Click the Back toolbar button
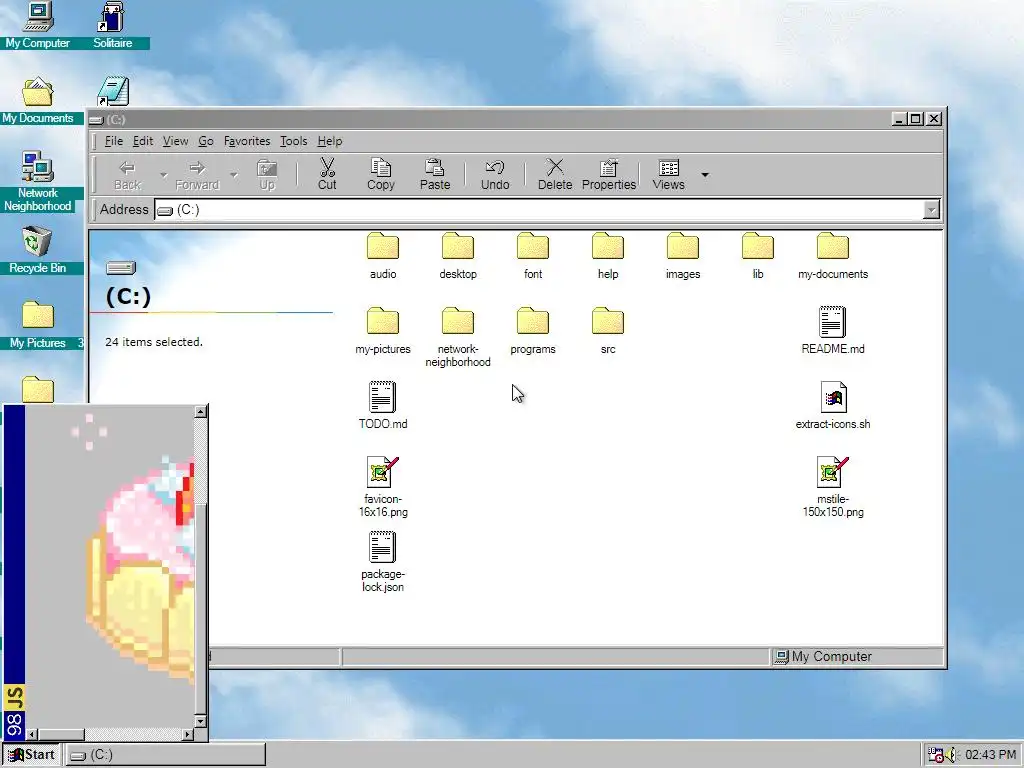The height and width of the screenshot is (768, 1024). point(127,174)
